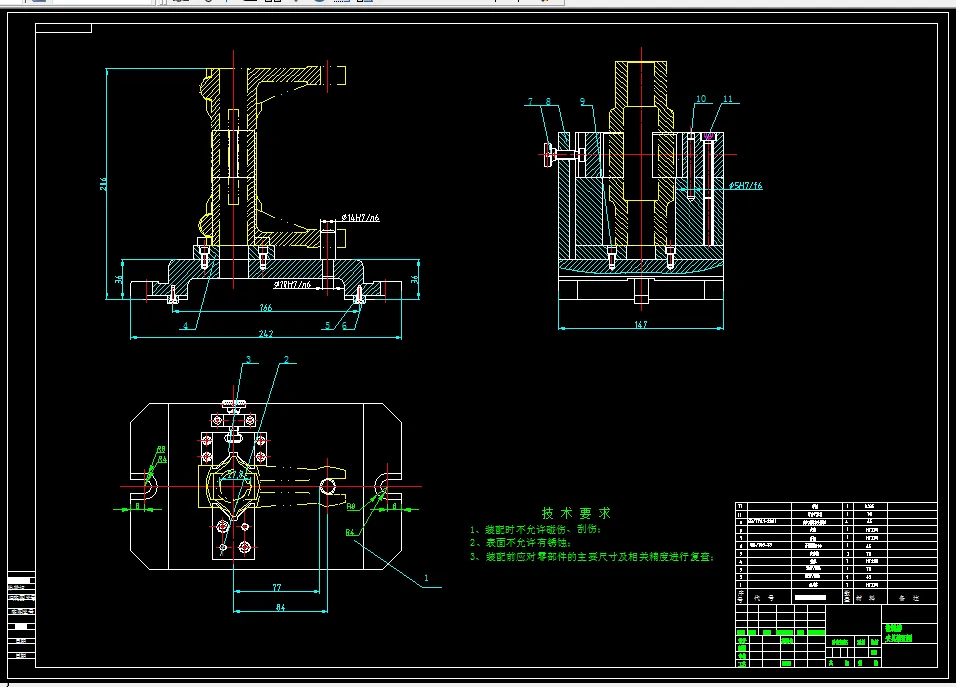Select the ø14H7/n6 fit annotation
The width and height of the screenshot is (956, 687).
tap(360, 218)
